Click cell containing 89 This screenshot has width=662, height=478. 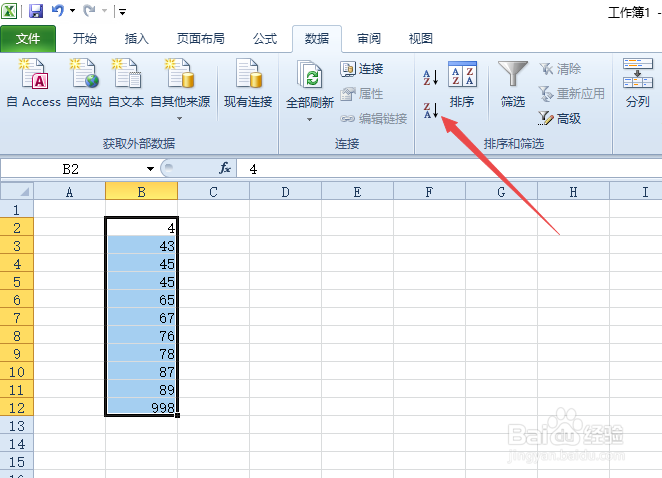pyautogui.click(x=141, y=390)
